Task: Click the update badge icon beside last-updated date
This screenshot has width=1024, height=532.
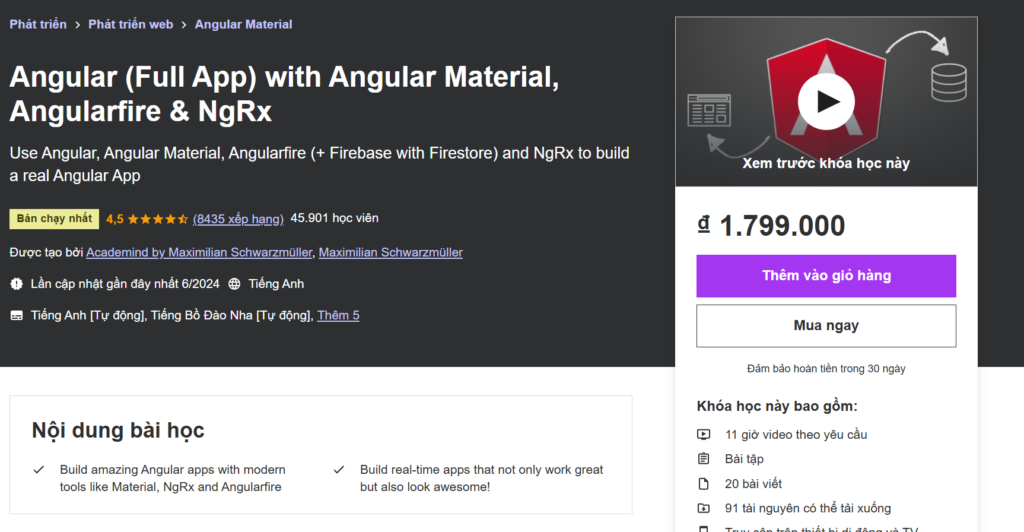Action: pos(16,284)
